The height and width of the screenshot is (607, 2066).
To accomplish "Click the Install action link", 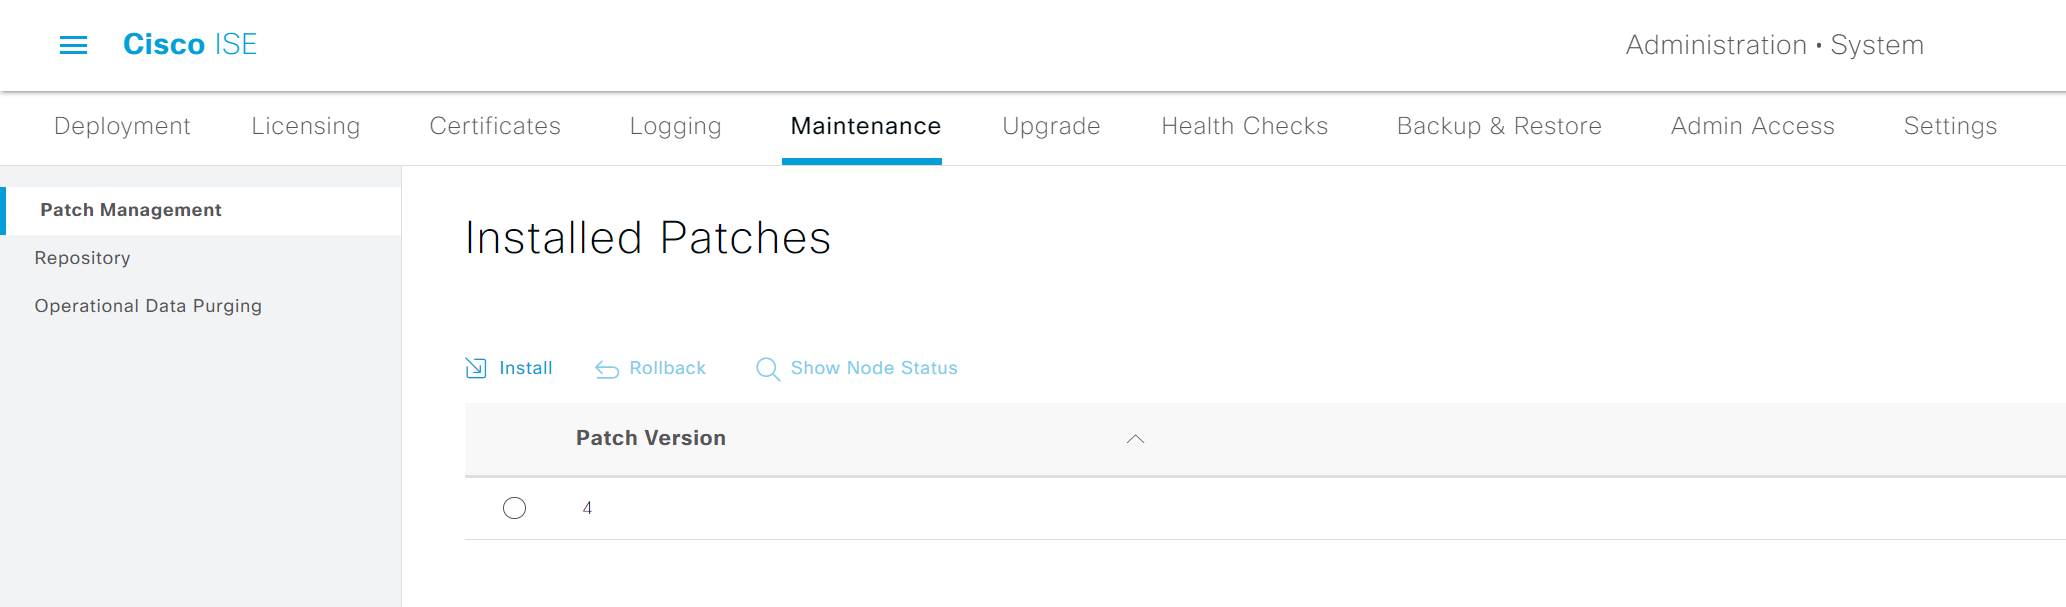I will (x=525, y=368).
